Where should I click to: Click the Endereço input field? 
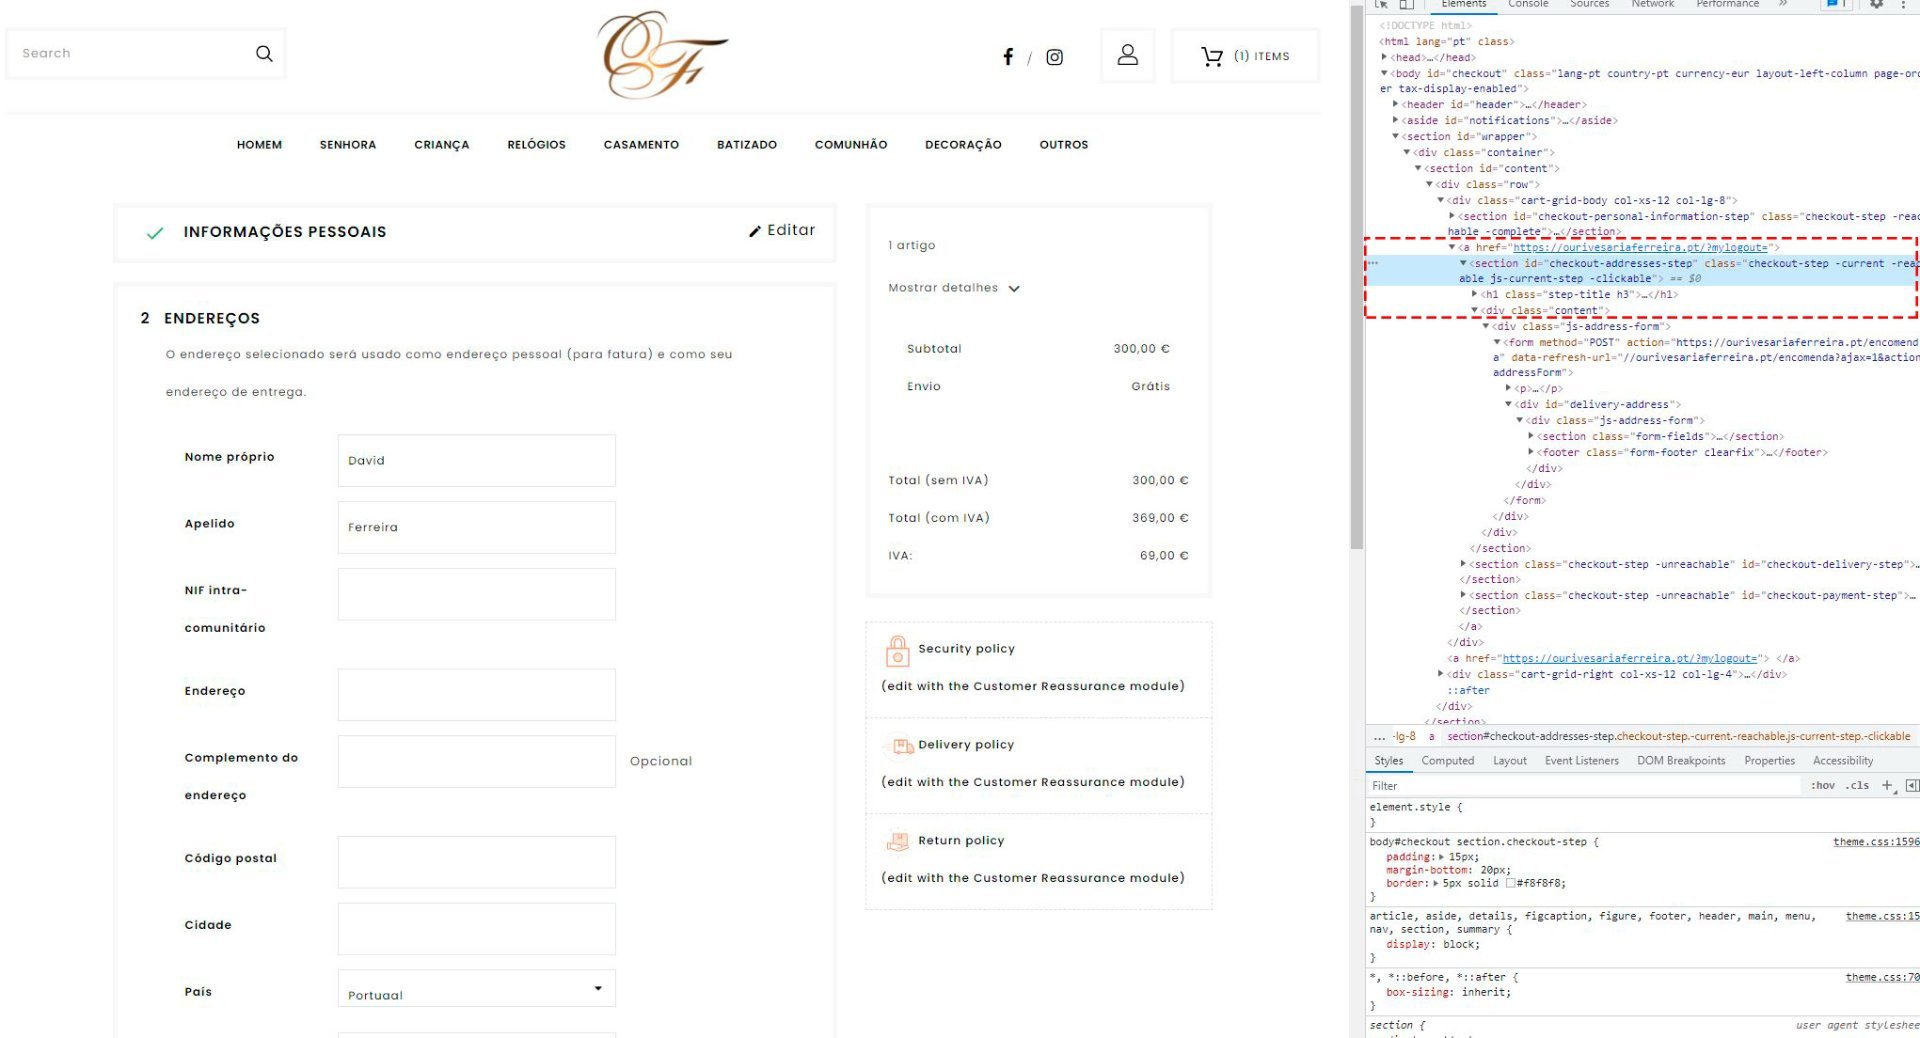coord(477,695)
